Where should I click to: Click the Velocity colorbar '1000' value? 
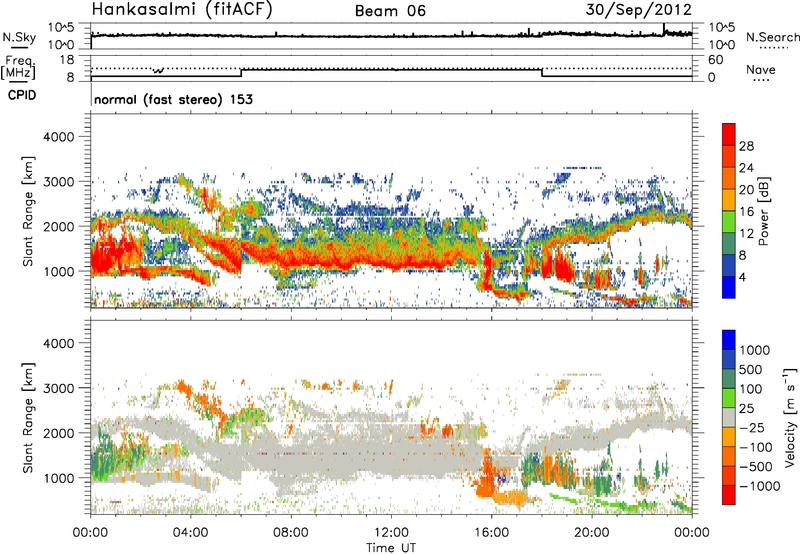tap(755, 350)
